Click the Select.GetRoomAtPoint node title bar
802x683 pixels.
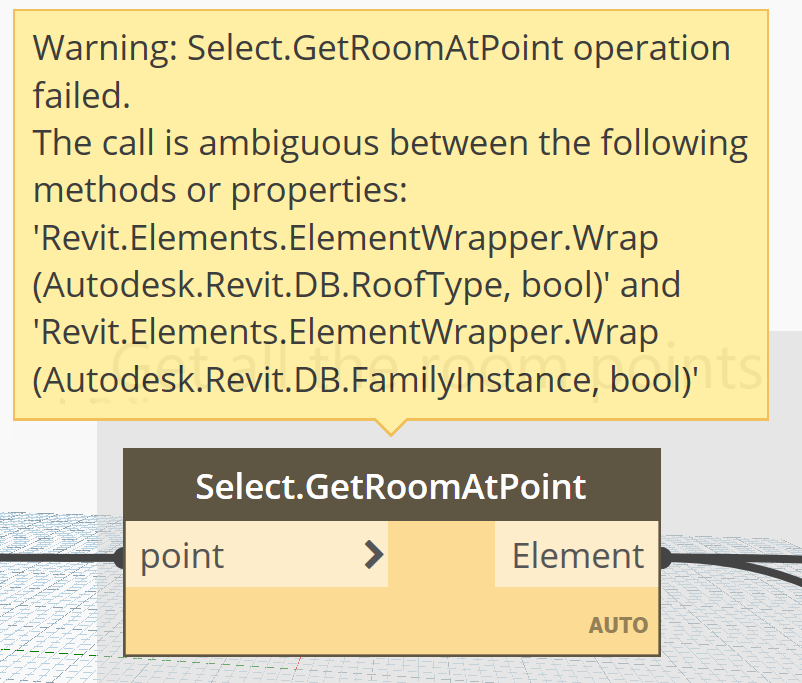(x=391, y=485)
